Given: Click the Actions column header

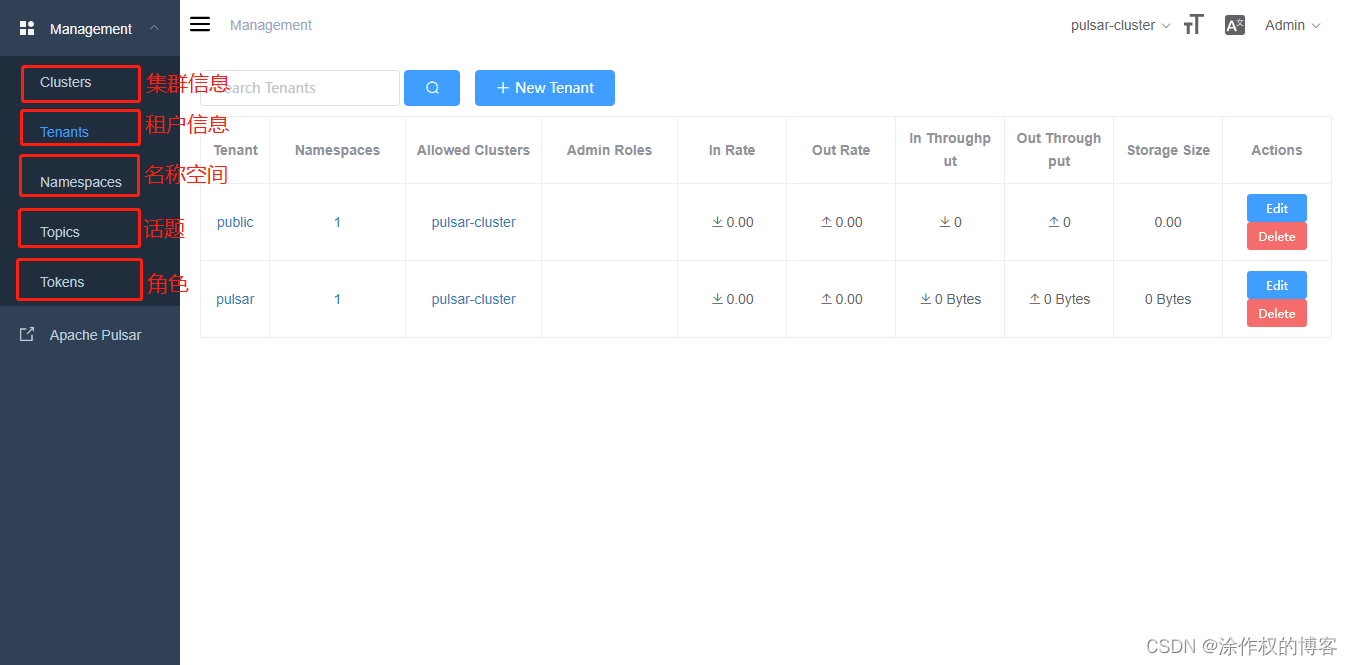Looking at the screenshot, I should coord(1277,150).
